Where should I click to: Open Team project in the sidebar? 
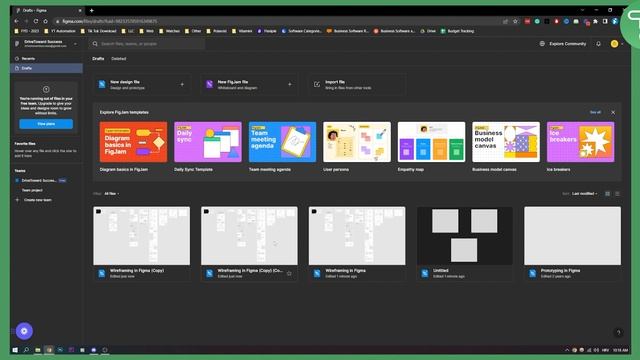(32, 190)
